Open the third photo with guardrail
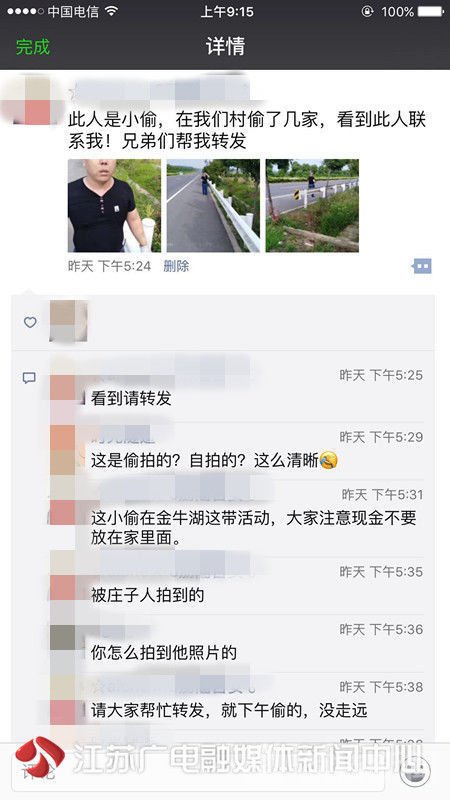450x800 pixels. [x=312, y=206]
